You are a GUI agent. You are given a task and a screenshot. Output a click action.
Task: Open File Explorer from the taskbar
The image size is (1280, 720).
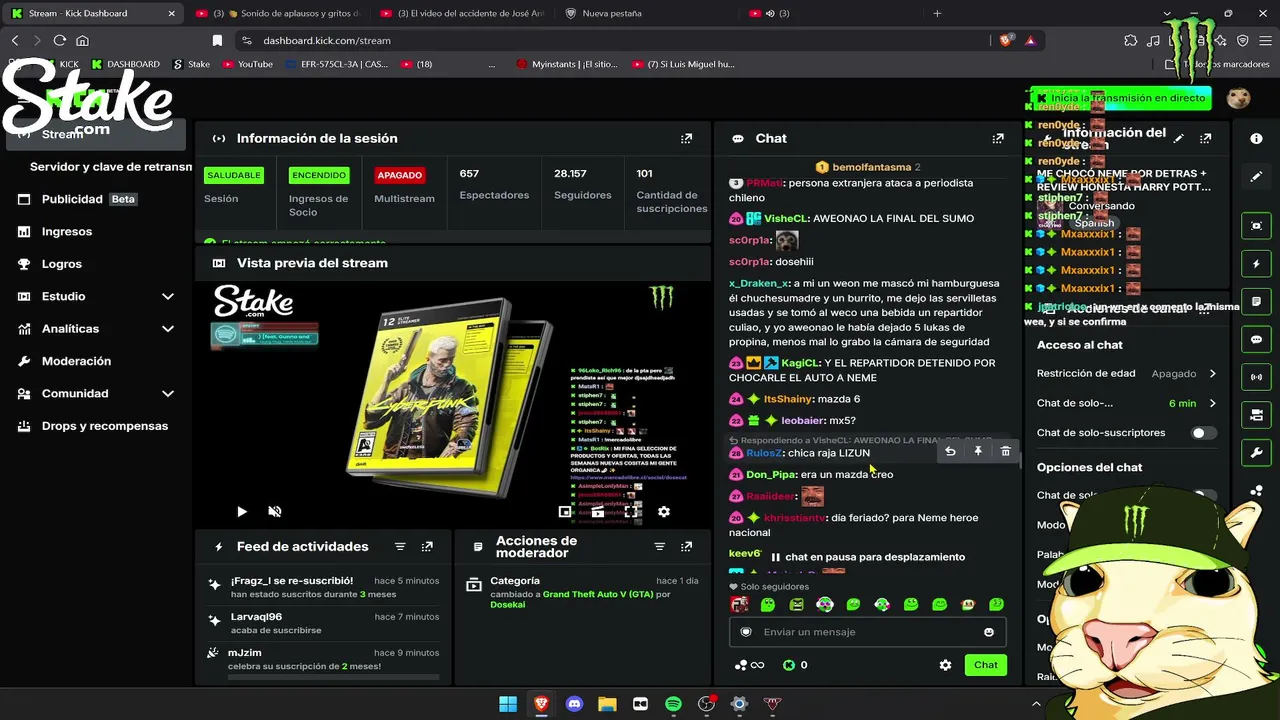click(607, 704)
